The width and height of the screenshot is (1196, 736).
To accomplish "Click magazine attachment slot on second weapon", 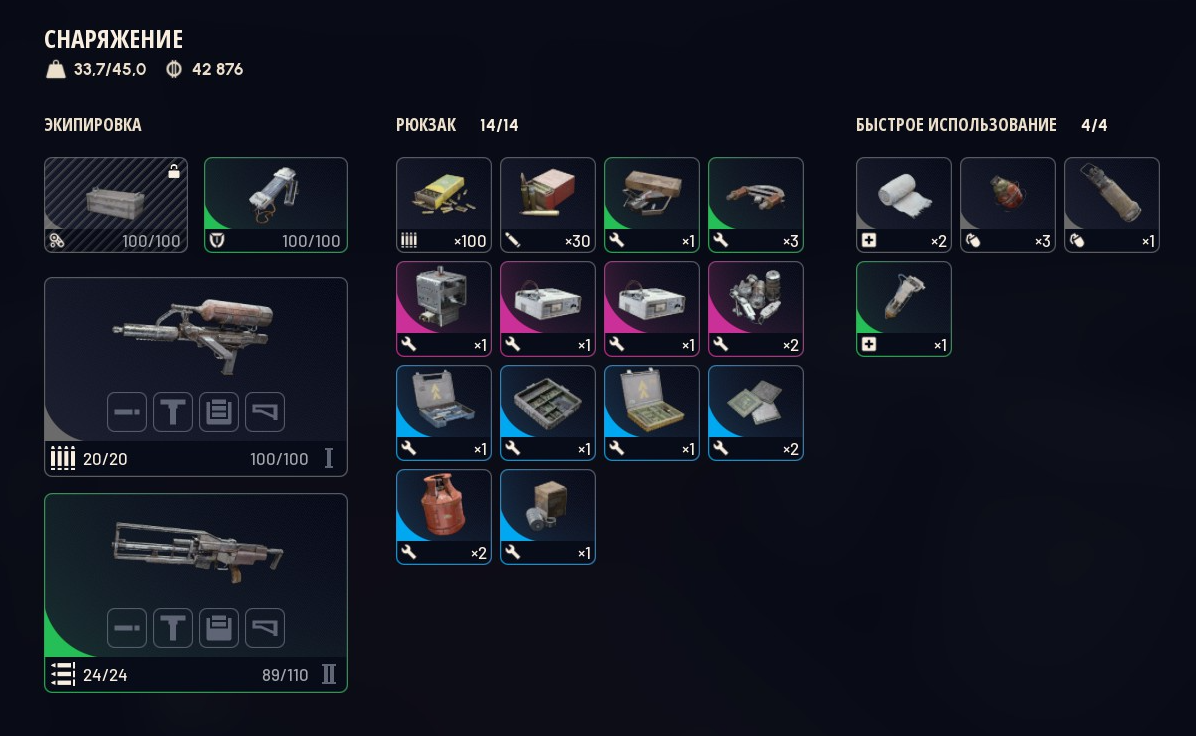I will tap(219, 628).
